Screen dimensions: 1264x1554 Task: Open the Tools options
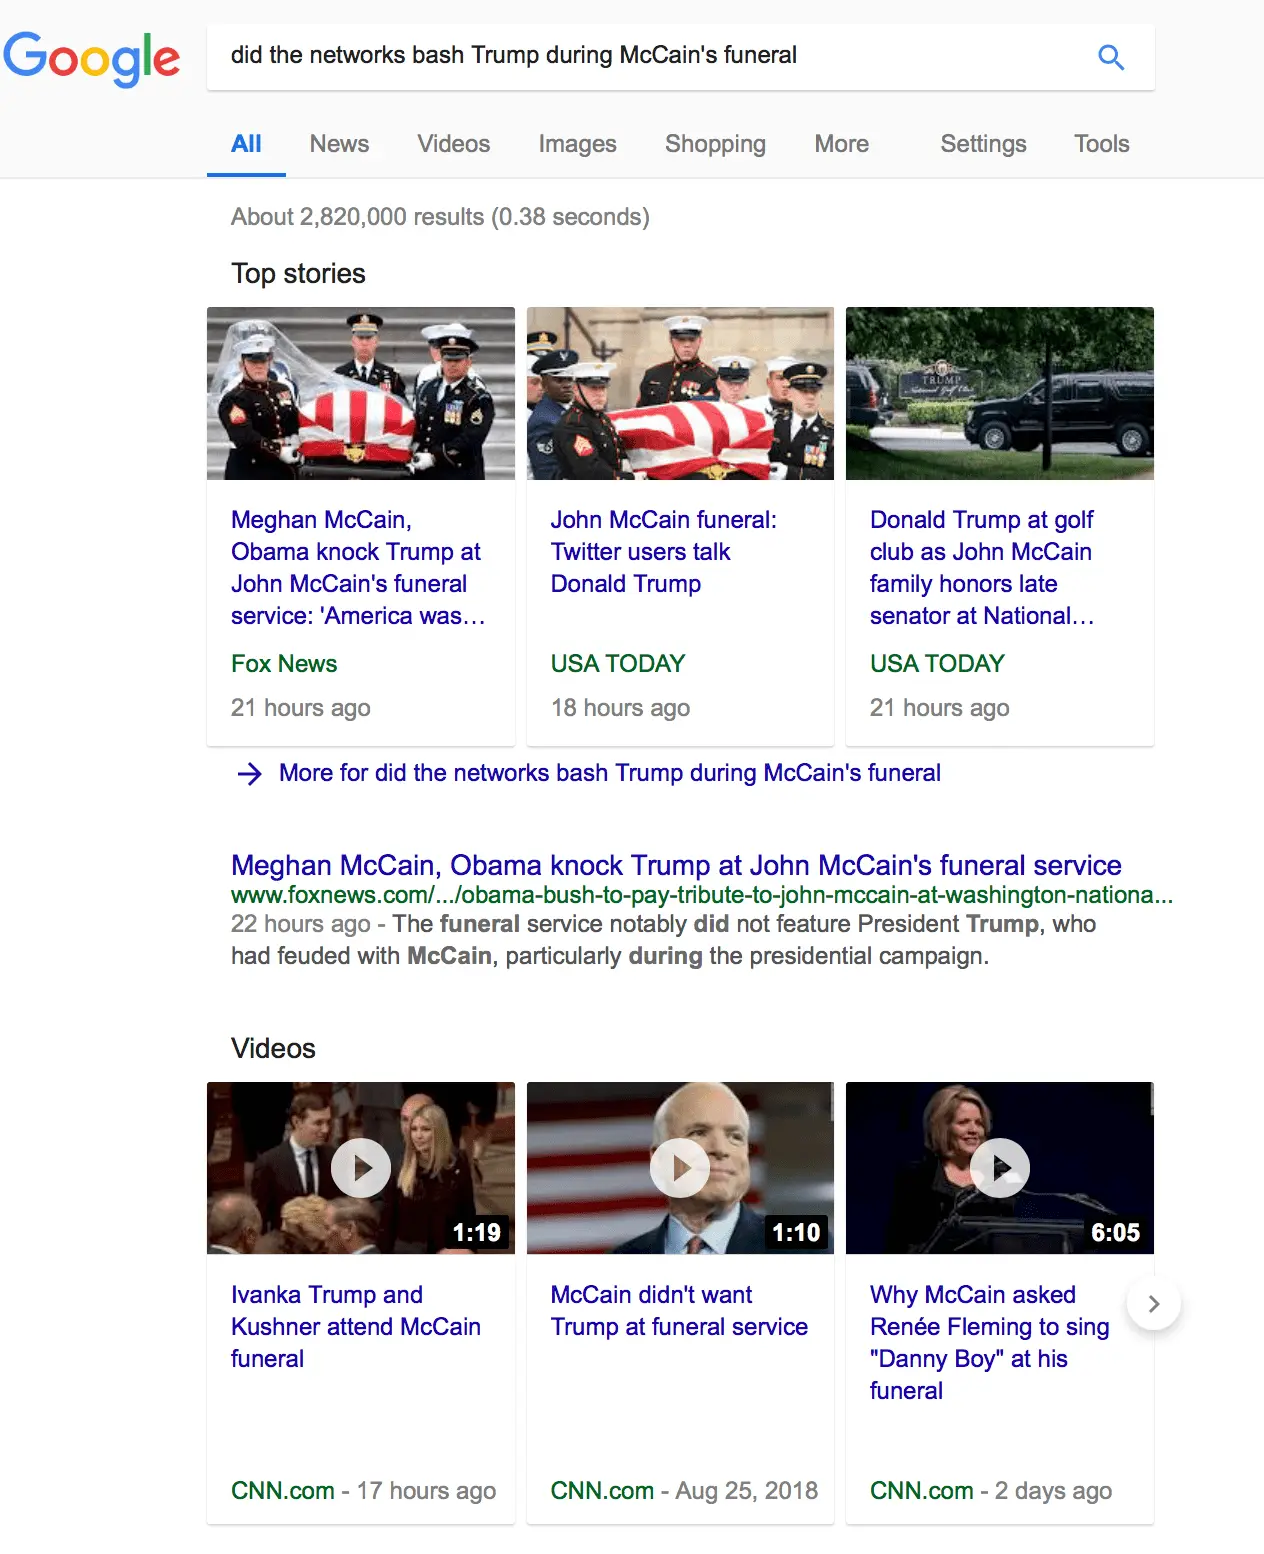(x=1100, y=143)
